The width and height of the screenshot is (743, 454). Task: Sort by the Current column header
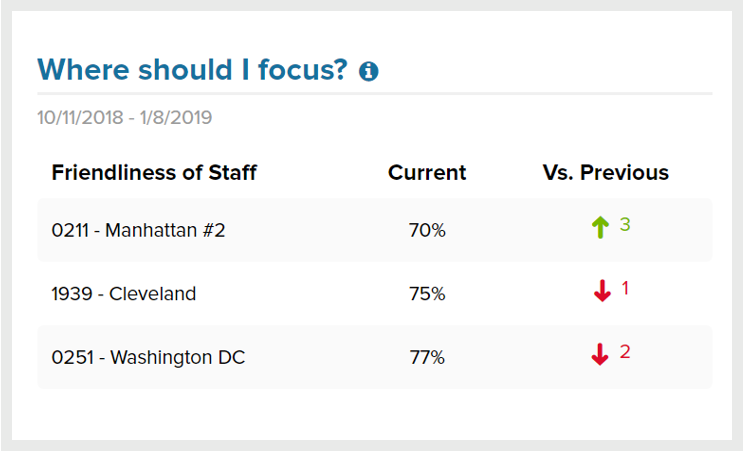click(427, 172)
